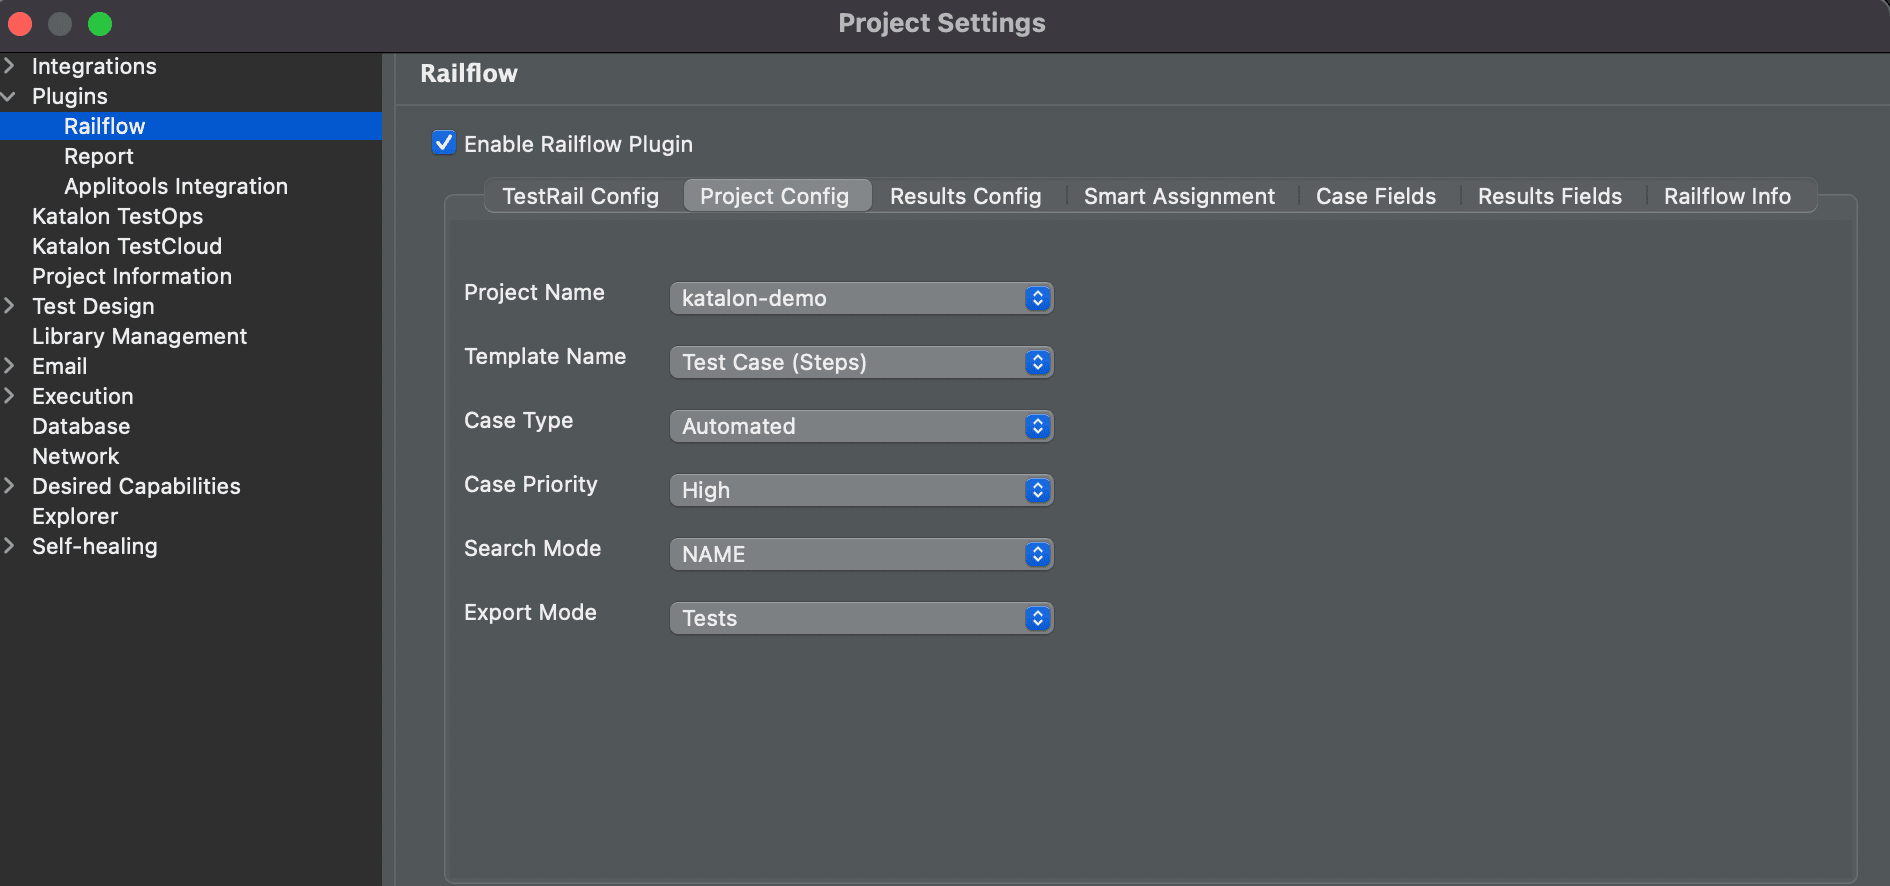The width and height of the screenshot is (1890, 886).
Task: Click the Case Priority field label
Action: pyautogui.click(x=530, y=484)
